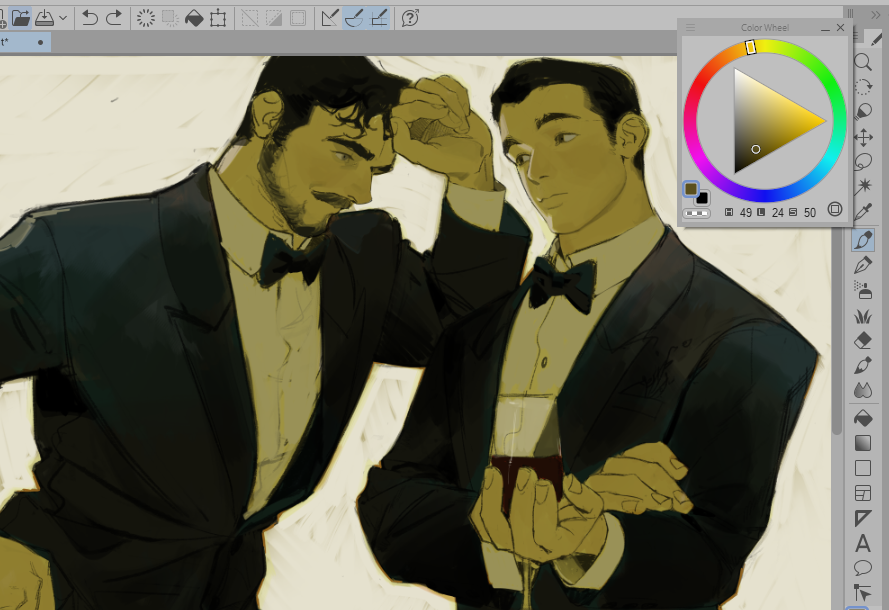Viewport: 889px width, 610px height.
Task: Select the Balloon speech bubble tool
Action: (863, 567)
